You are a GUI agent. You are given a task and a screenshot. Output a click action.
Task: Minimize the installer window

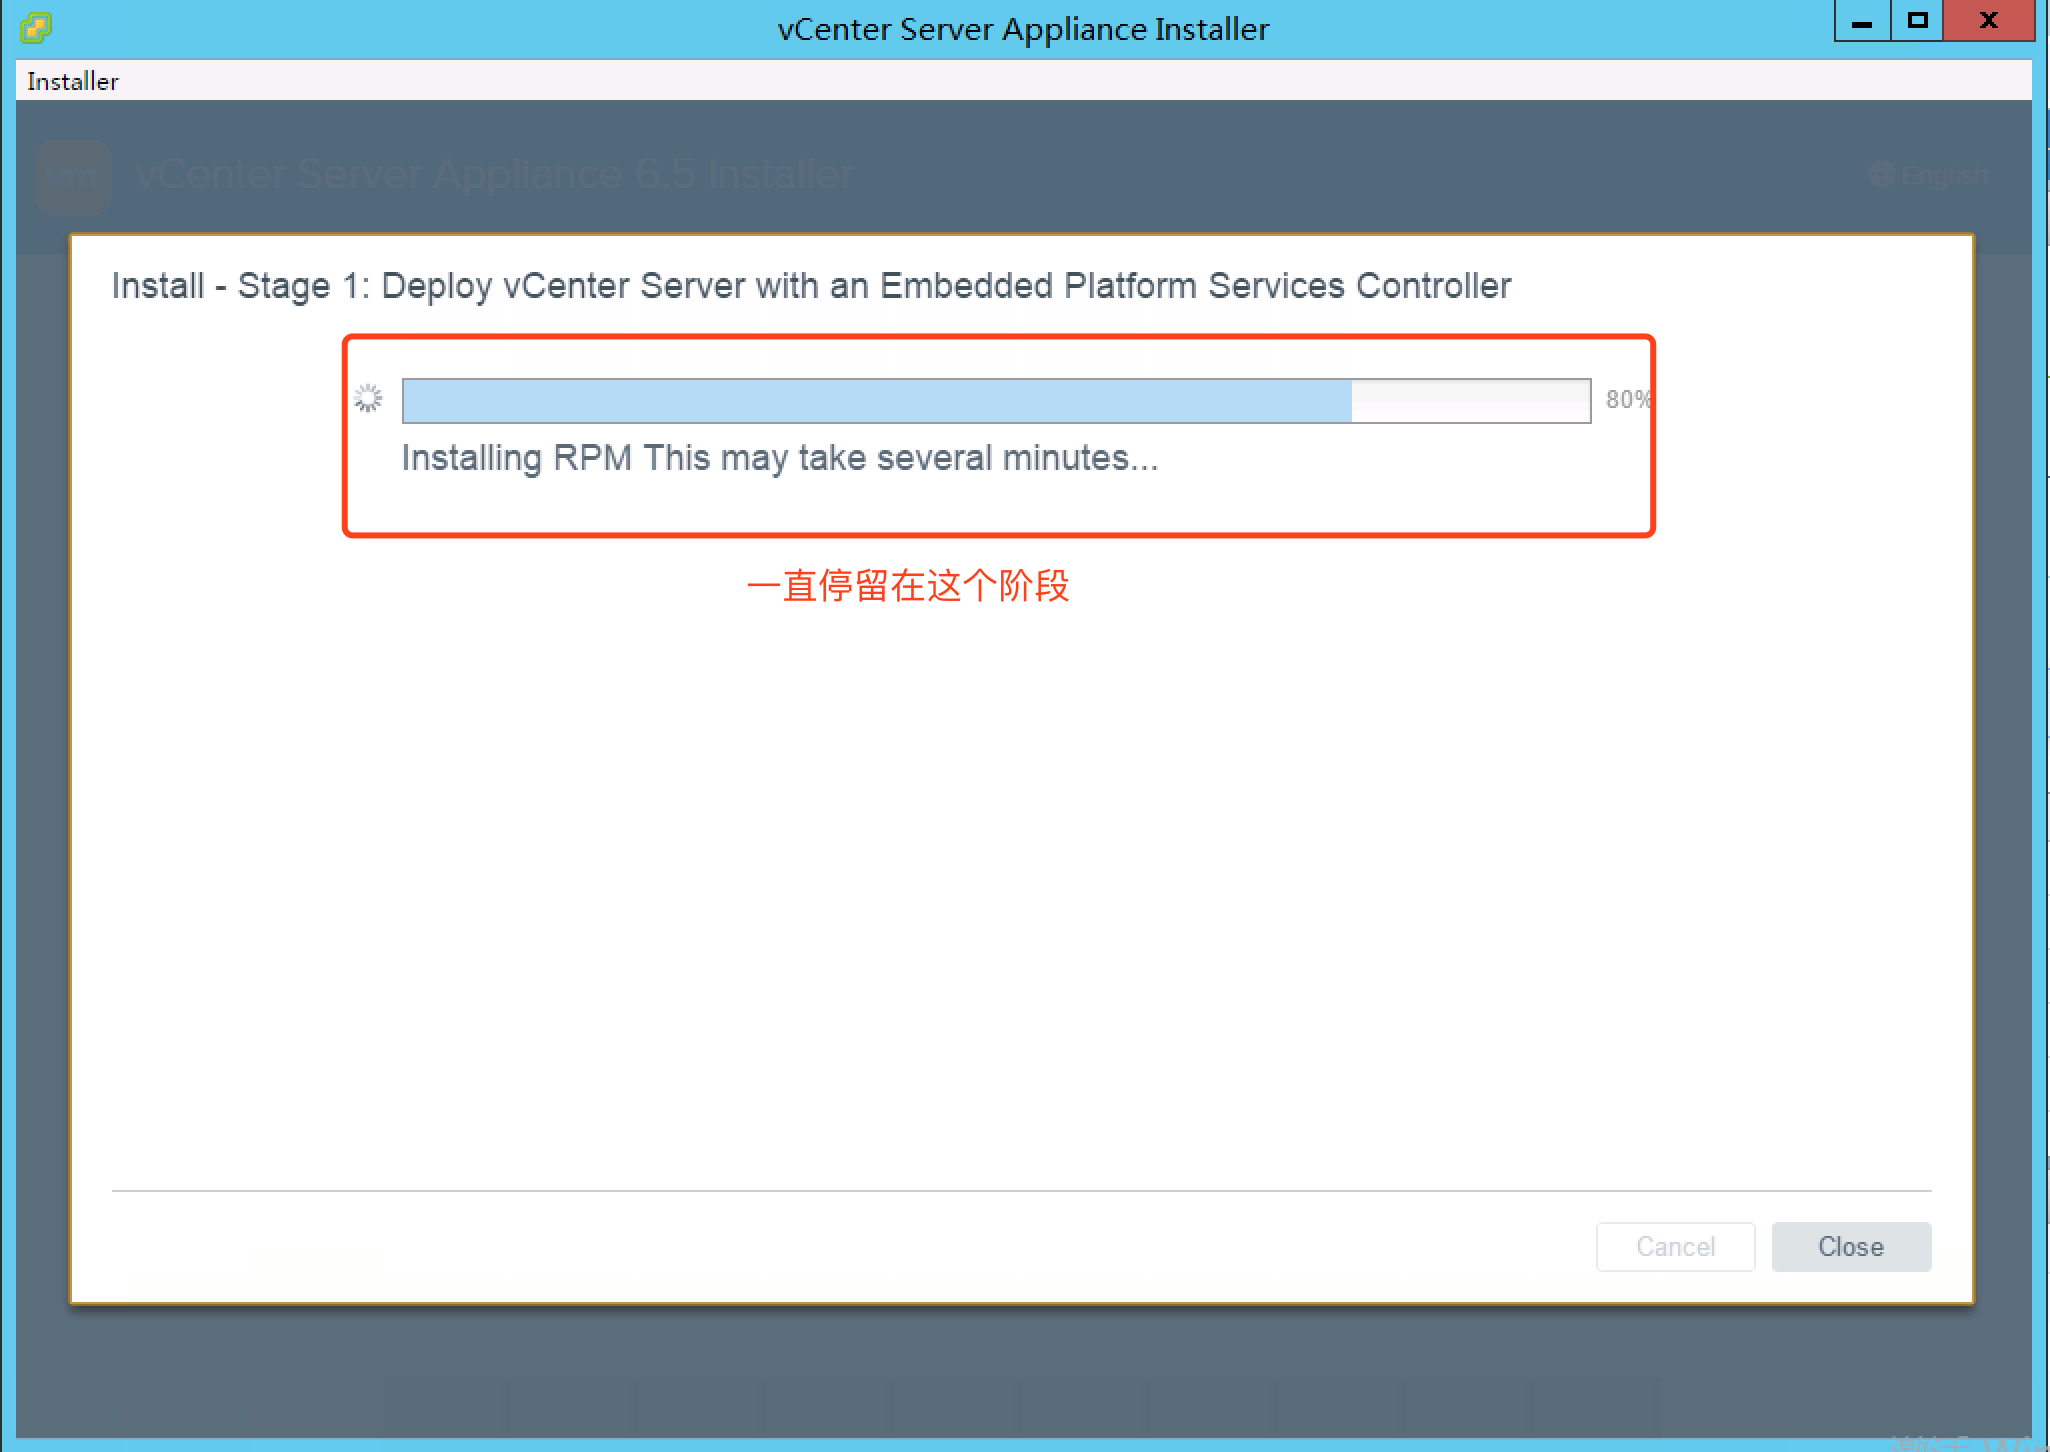pyautogui.click(x=1862, y=21)
